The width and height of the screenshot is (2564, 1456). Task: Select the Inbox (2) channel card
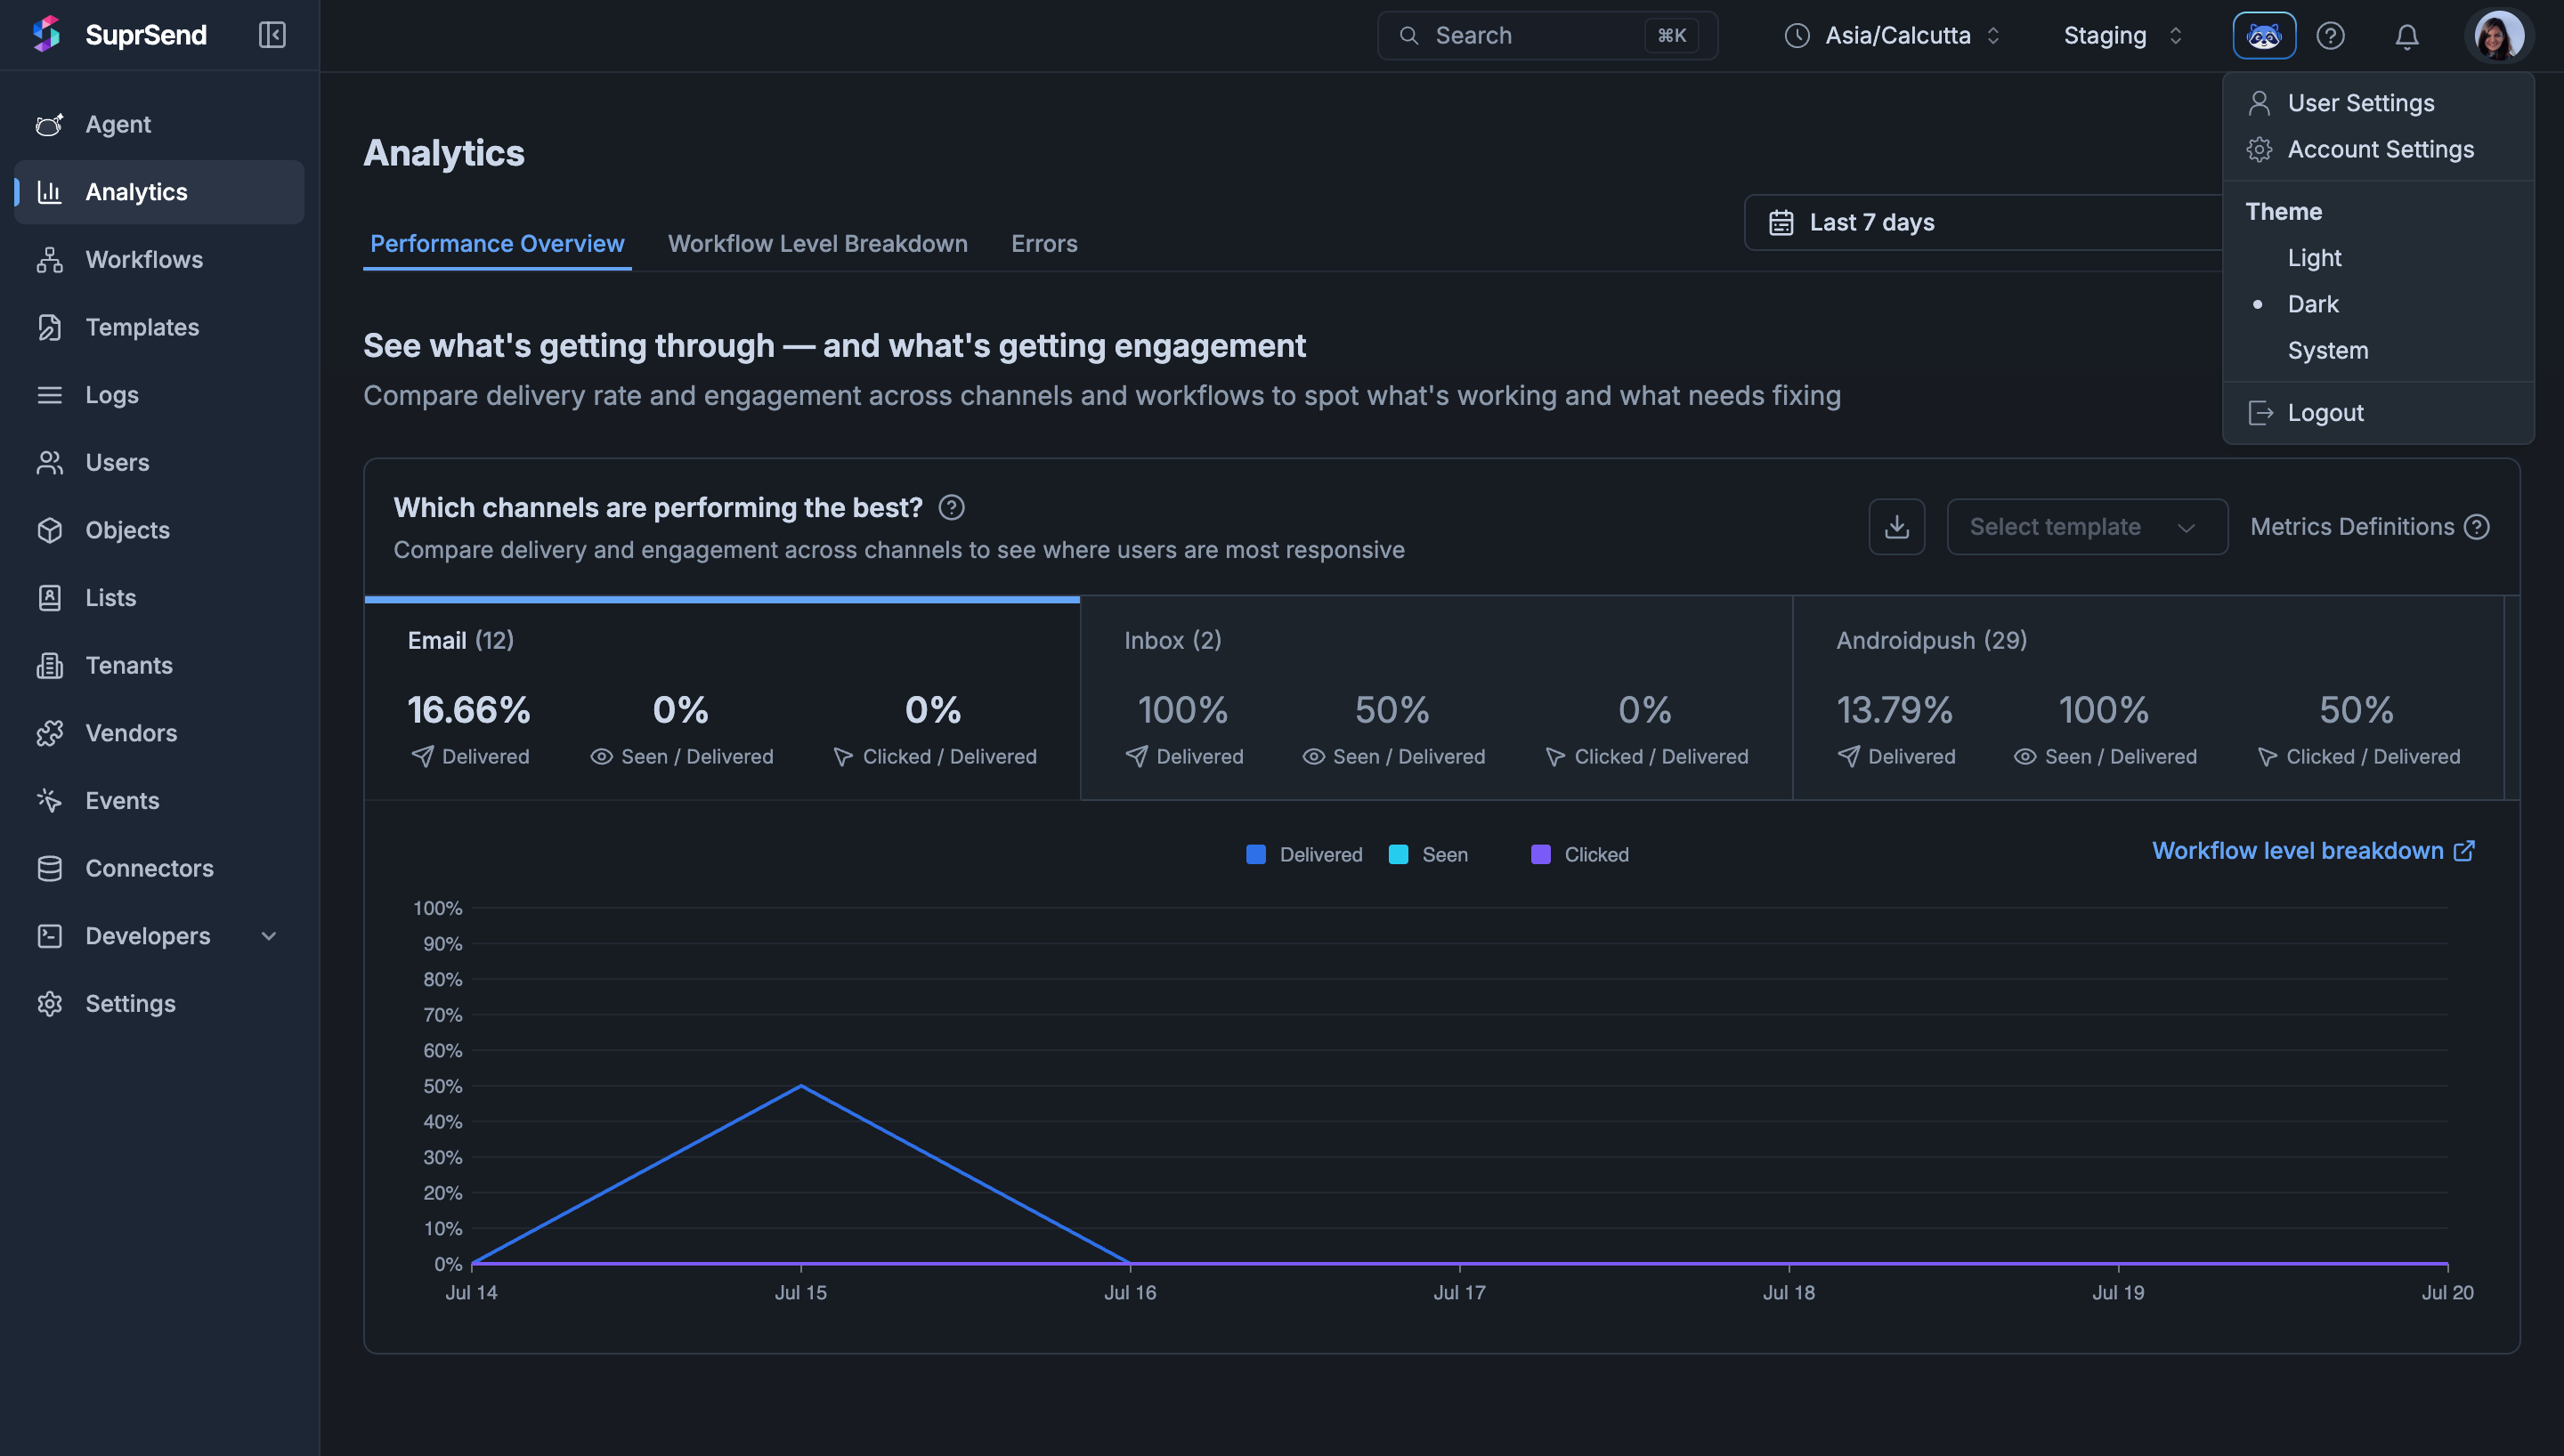1436,698
